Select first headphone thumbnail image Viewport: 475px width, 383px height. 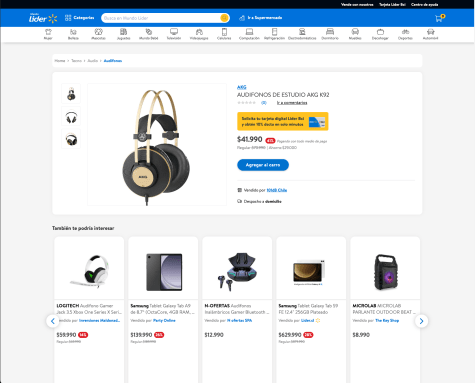coord(71,94)
